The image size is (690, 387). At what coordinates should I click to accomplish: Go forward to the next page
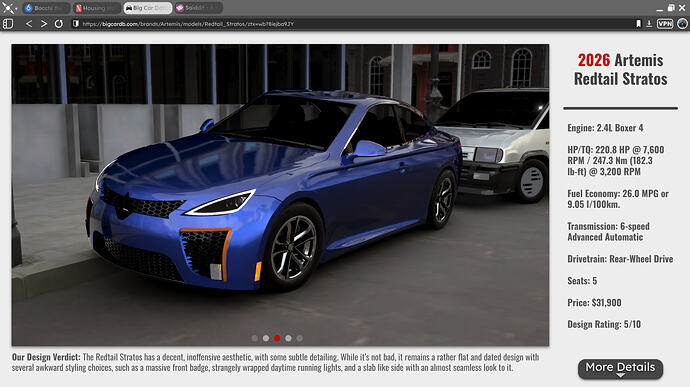pyautogui.click(x=44, y=24)
